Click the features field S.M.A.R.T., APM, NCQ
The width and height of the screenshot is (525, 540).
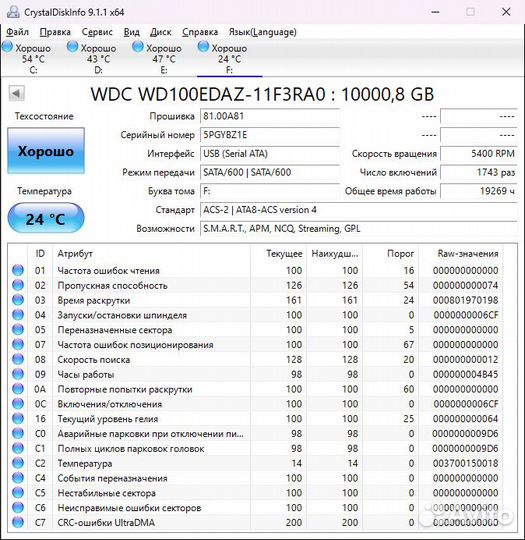tap(359, 229)
